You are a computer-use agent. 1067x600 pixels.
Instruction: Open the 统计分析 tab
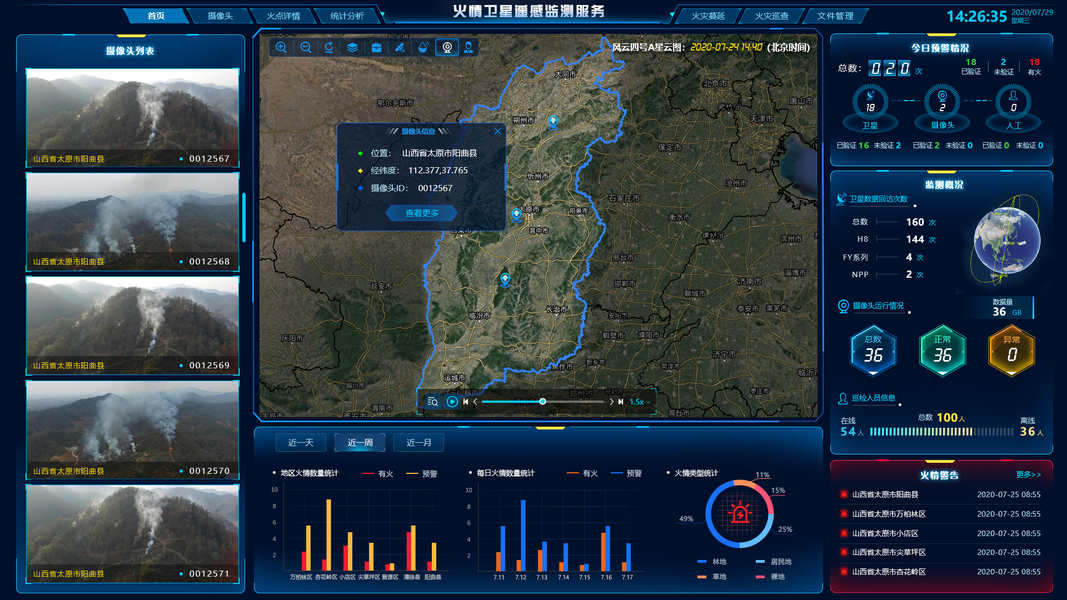(347, 16)
